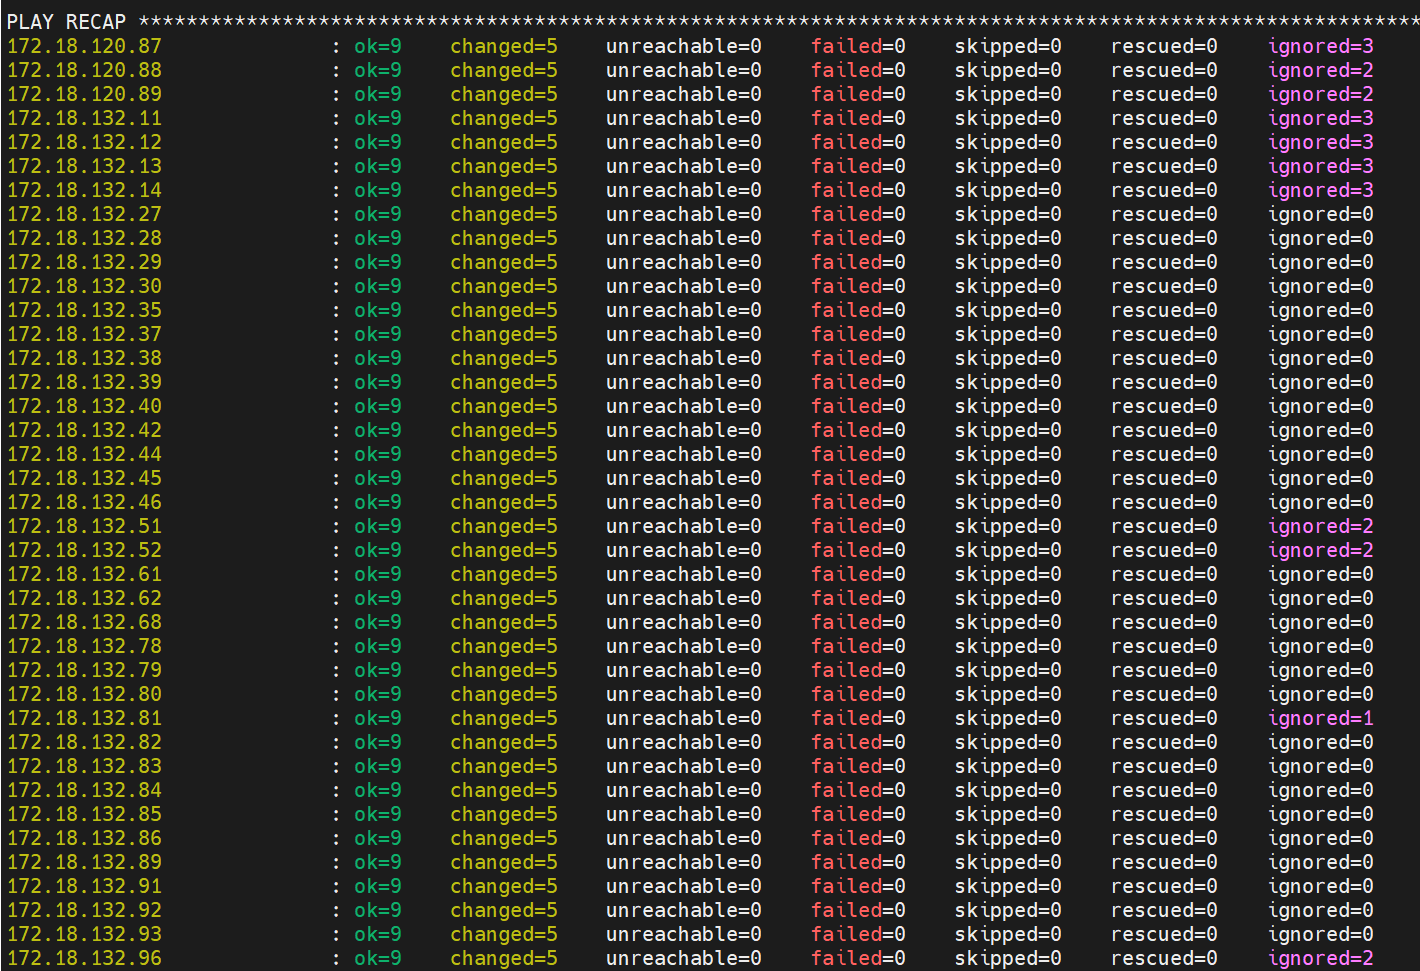Screen dimensions: 1420x971
Task: Select host address 172.18.132.96
Action: tap(84, 958)
